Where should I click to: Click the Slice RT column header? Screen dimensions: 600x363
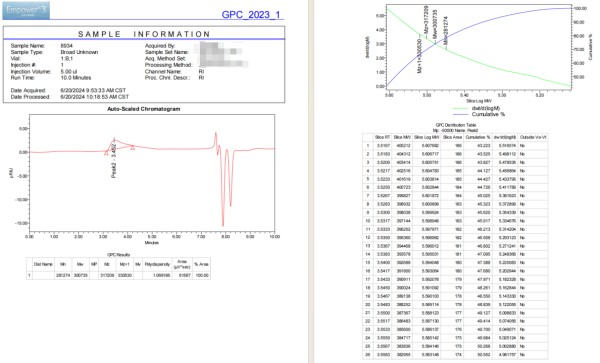(x=383, y=137)
